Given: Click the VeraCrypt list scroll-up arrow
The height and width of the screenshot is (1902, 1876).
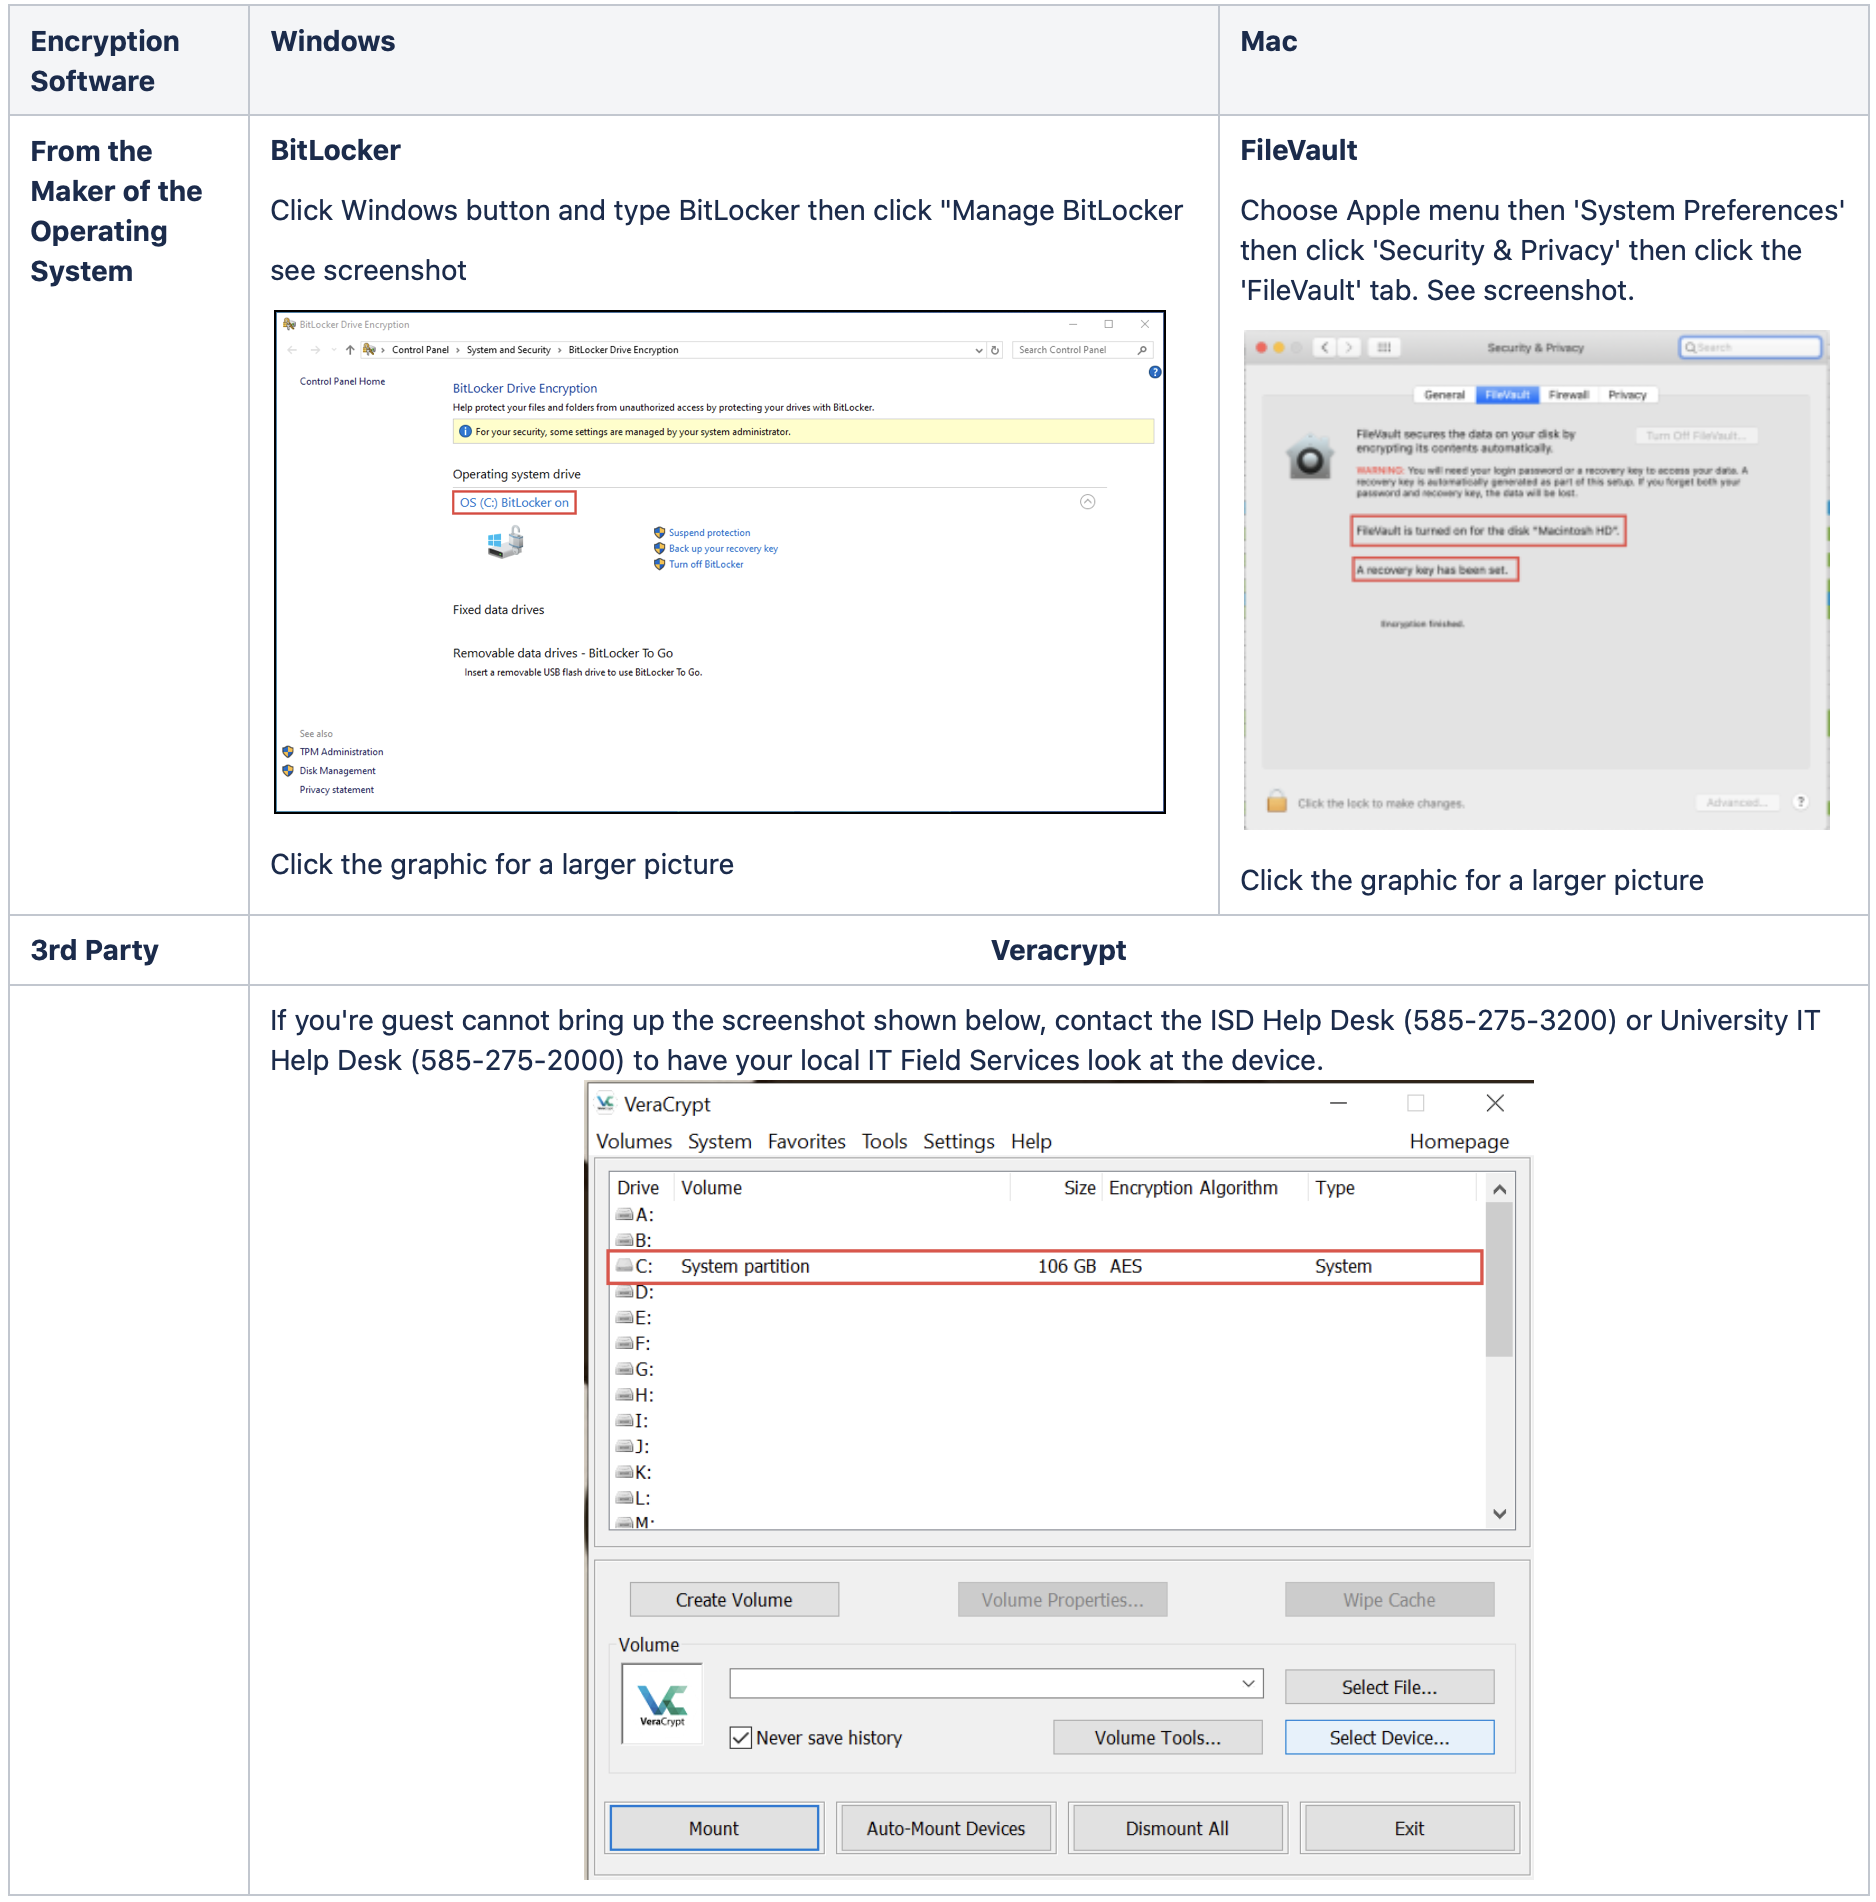Looking at the screenshot, I should (x=1499, y=1189).
